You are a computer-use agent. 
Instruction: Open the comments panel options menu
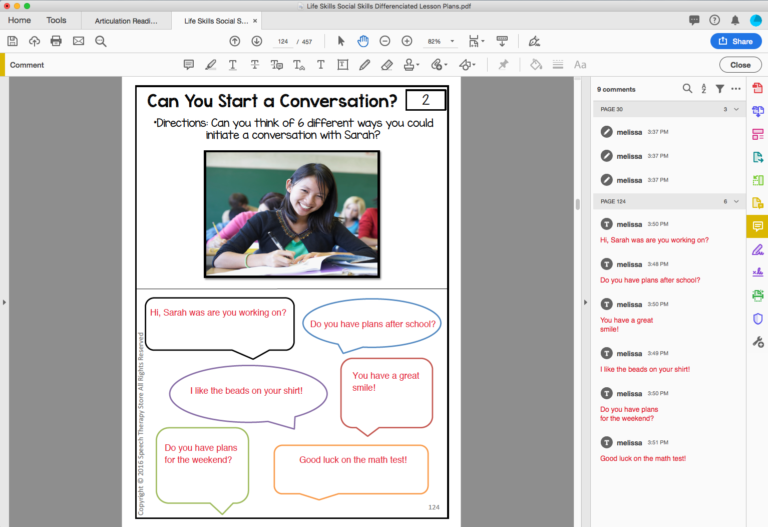[736, 89]
